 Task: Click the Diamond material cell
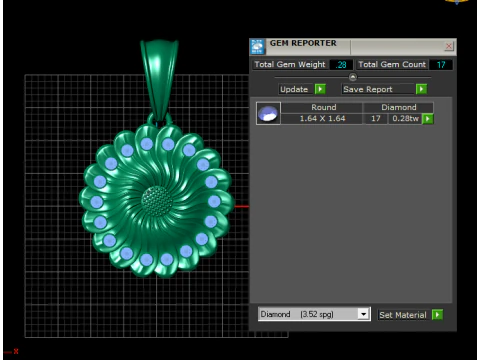click(399, 107)
